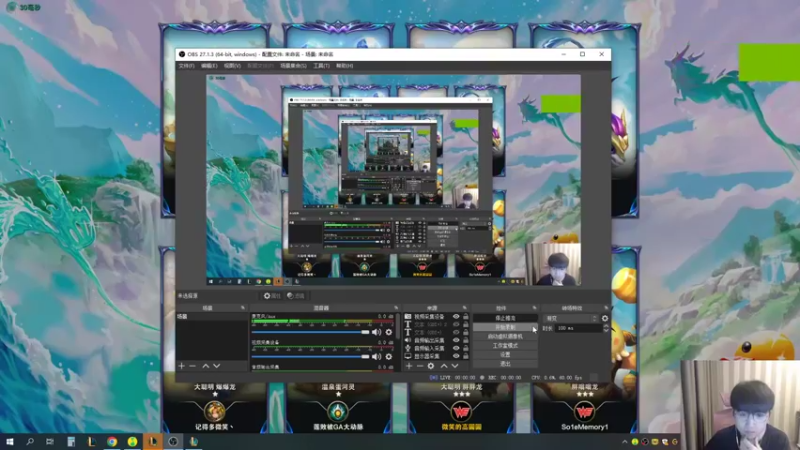This screenshot has height=450, width=800.
Task: Move the scene up with the arrow
Action: (206, 366)
